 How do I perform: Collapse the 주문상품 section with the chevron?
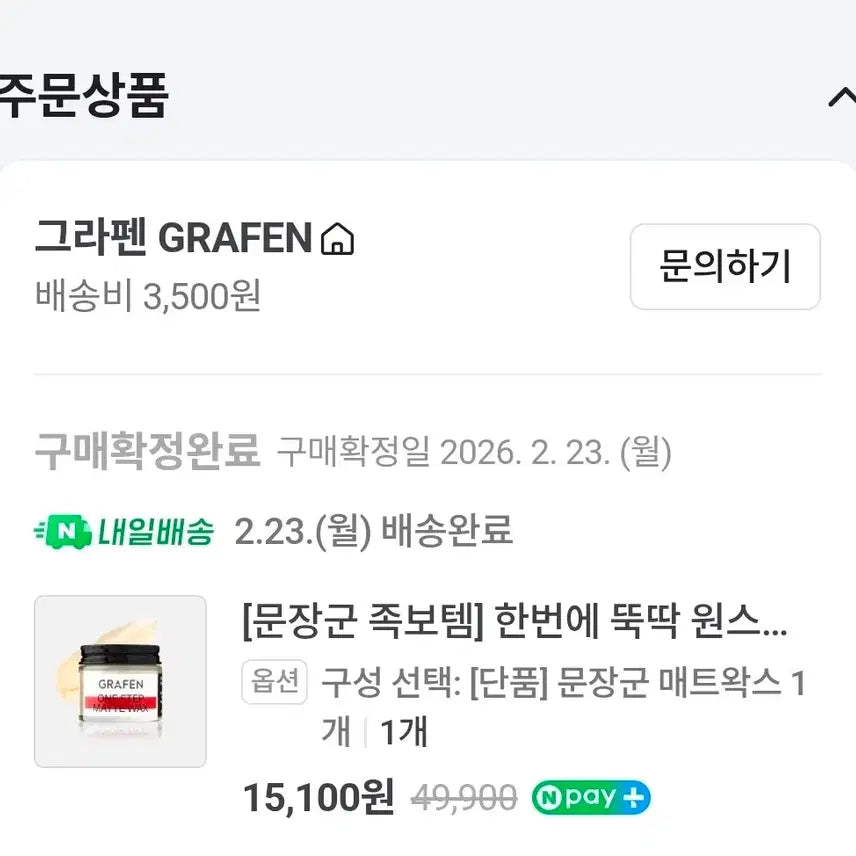[x=841, y=97]
